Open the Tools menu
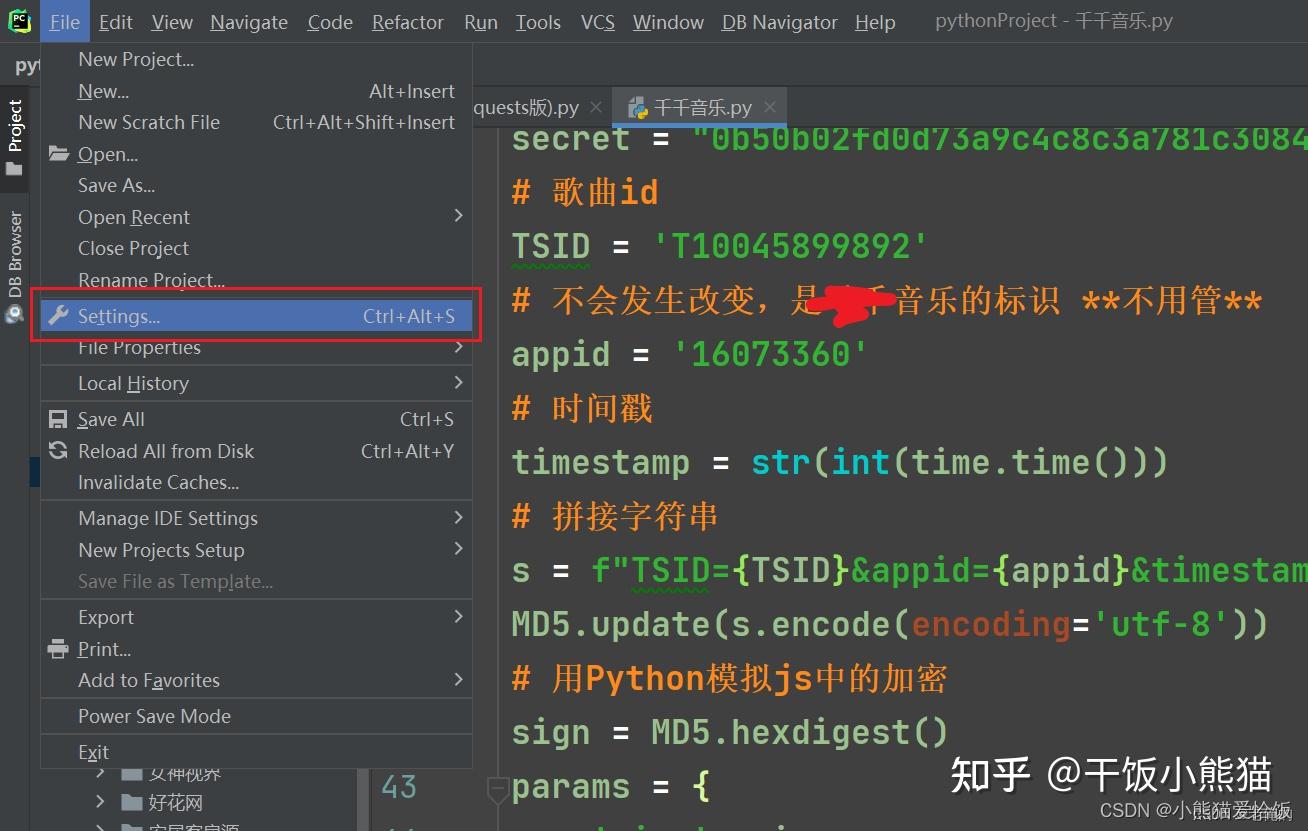The width and height of the screenshot is (1308, 831). pos(538,22)
